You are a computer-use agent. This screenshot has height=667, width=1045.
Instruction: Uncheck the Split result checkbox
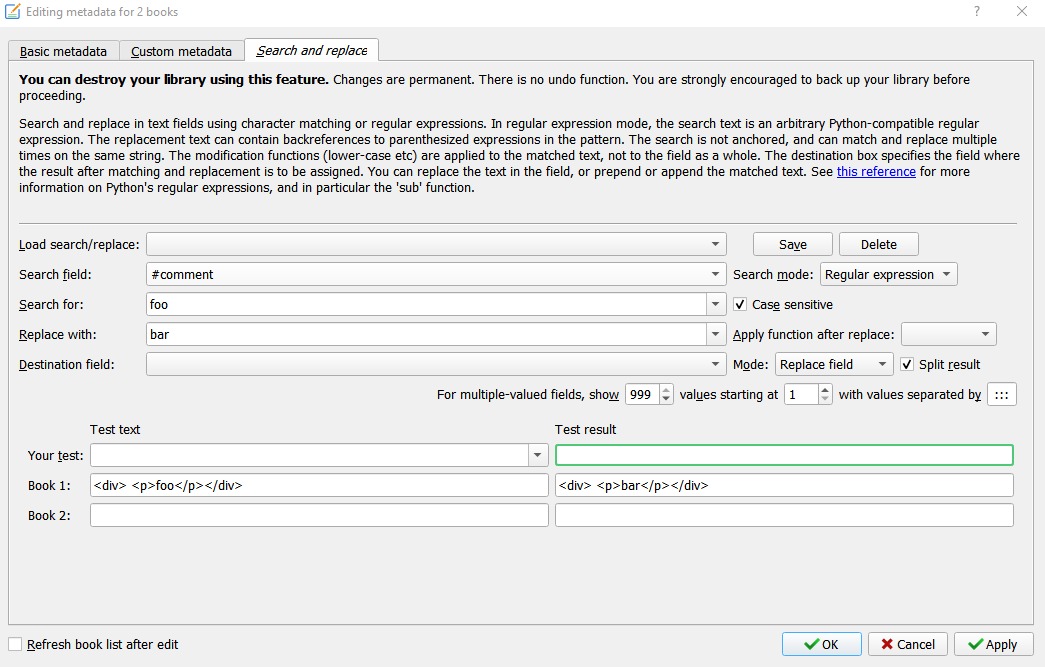pyautogui.click(x=908, y=364)
